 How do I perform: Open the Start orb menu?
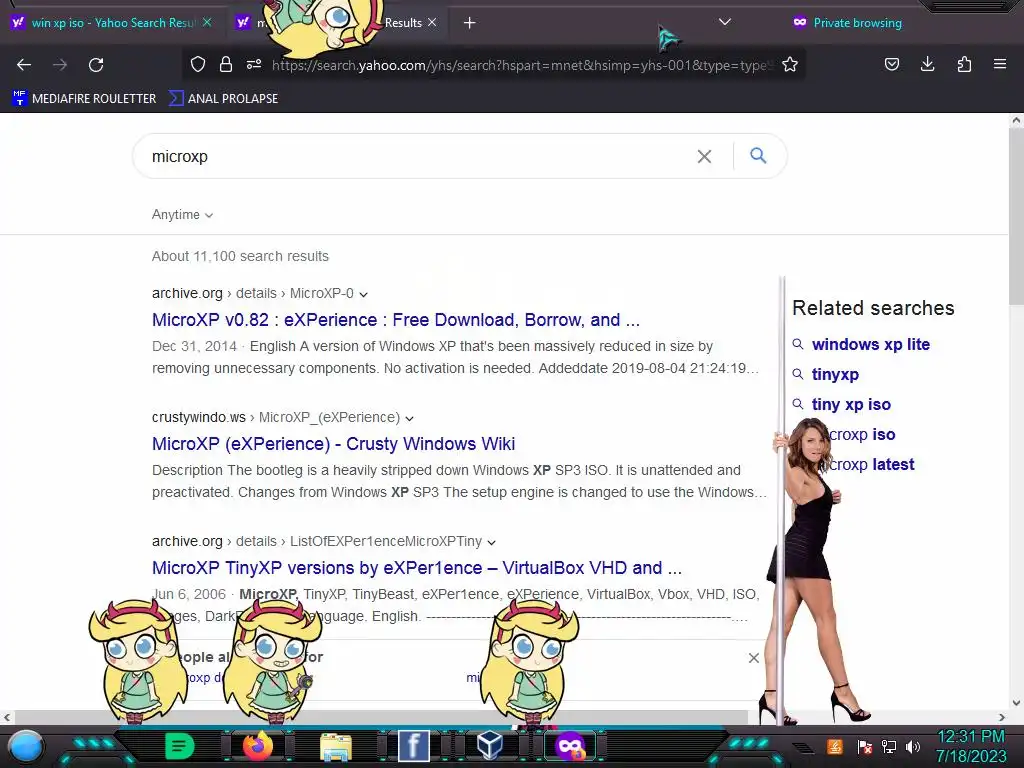click(x=25, y=746)
